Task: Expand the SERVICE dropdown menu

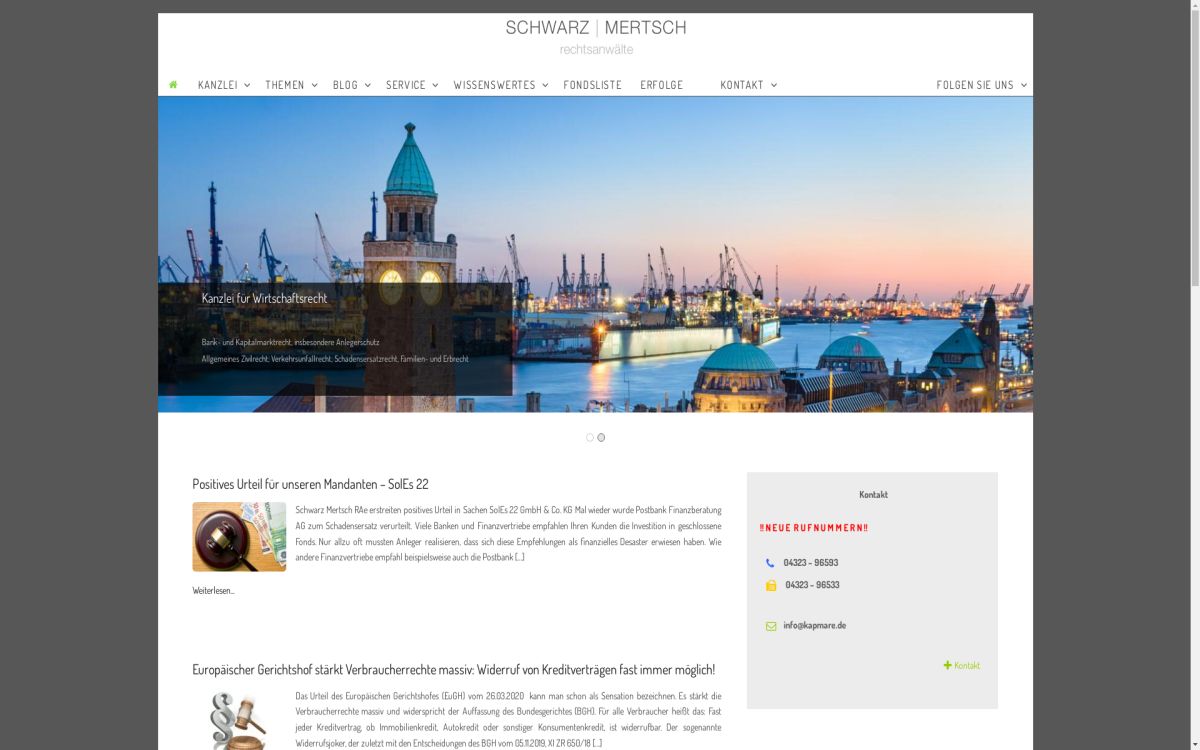Action: [408, 85]
